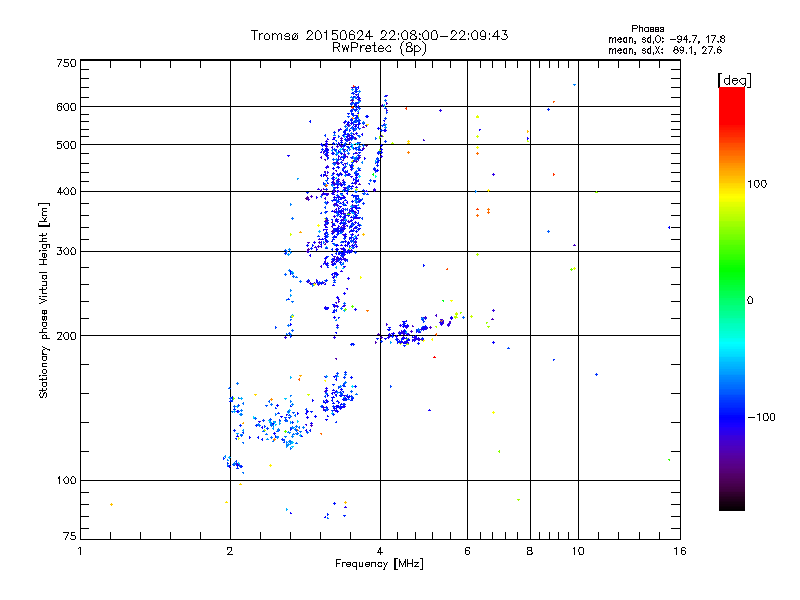Click the '1' x-axis tick label
This screenshot has width=800, height=600.
(80, 551)
